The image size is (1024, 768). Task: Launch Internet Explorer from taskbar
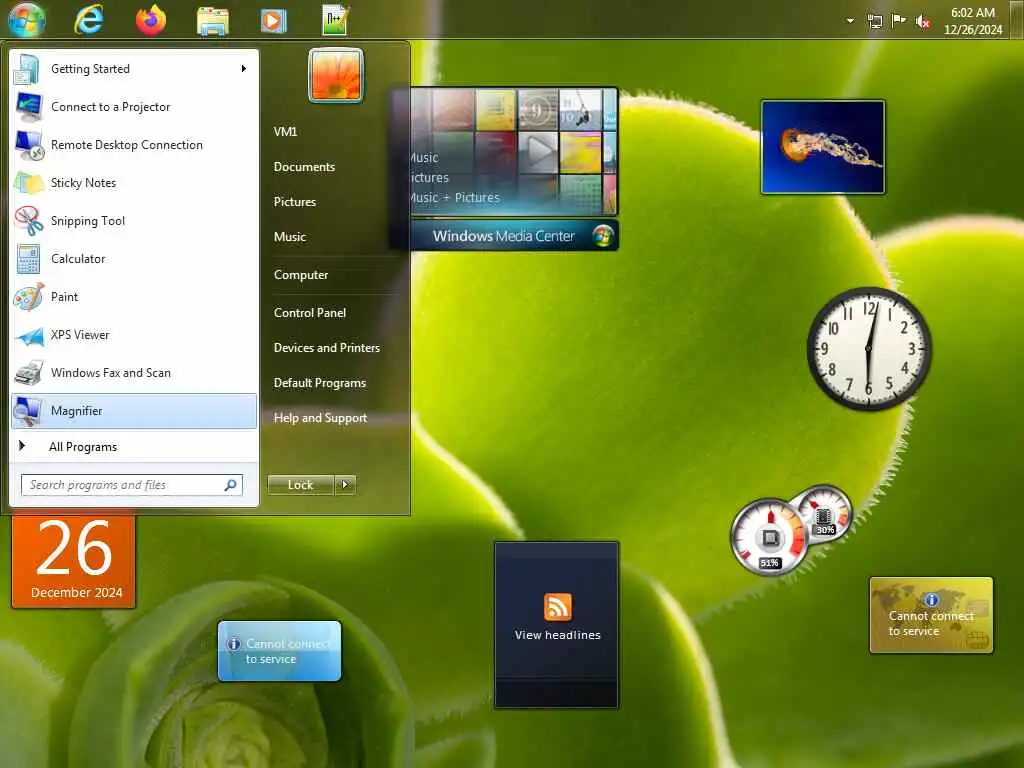point(89,20)
